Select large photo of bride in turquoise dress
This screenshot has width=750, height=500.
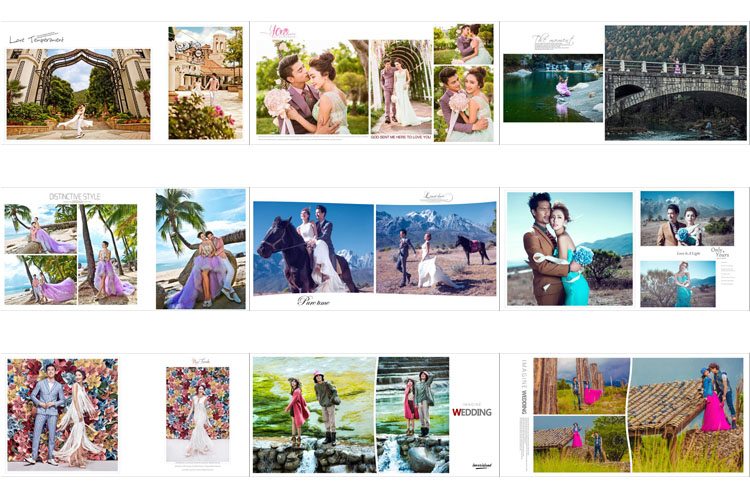pos(569,248)
